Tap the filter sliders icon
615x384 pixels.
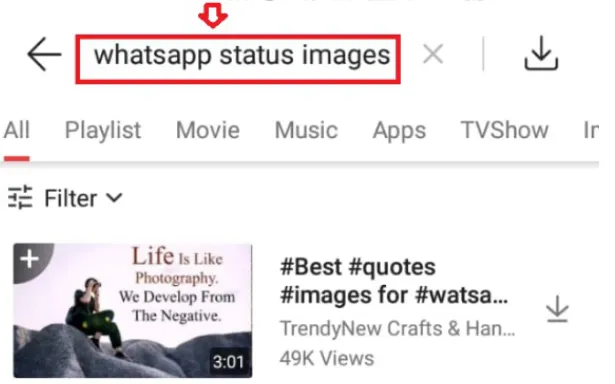click(20, 197)
